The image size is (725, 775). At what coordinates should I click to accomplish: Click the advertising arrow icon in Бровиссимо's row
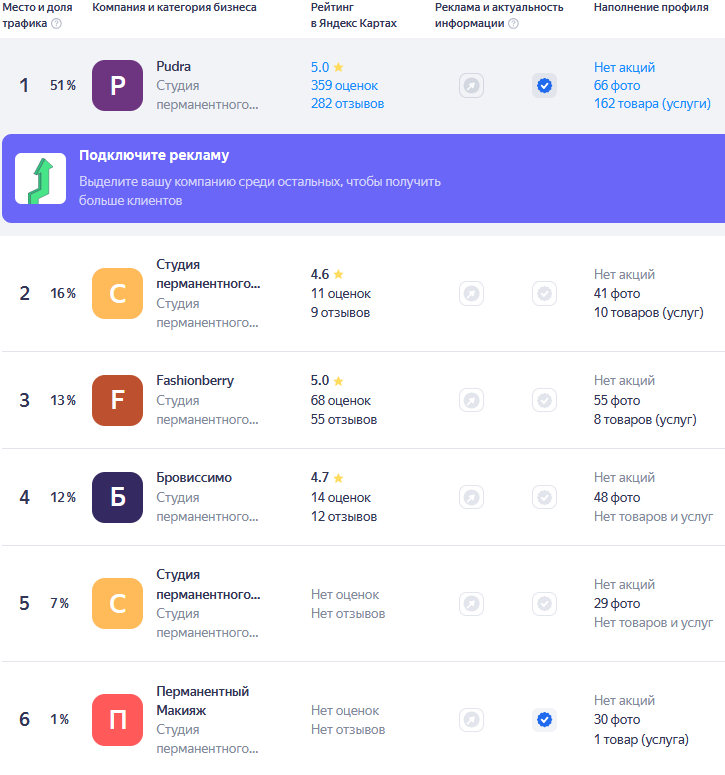point(472,497)
